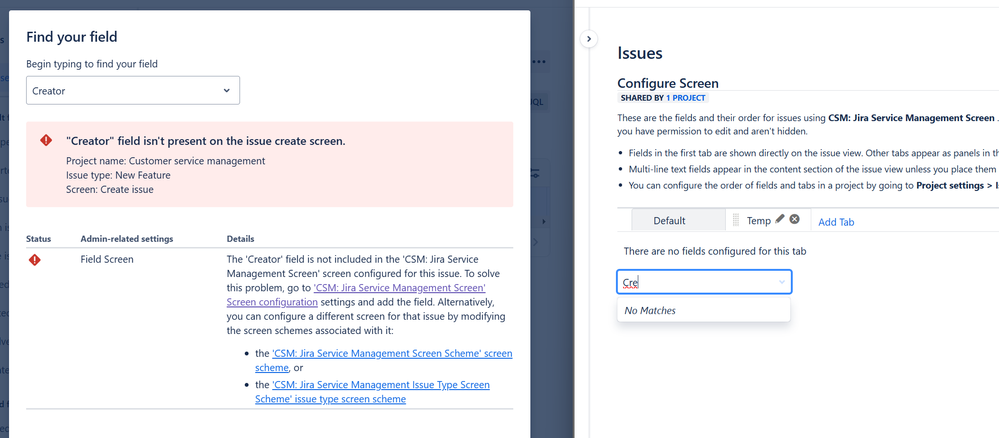Click the '1 PROJECT' shared-by link
999x438 pixels.
click(x=686, y=98)
